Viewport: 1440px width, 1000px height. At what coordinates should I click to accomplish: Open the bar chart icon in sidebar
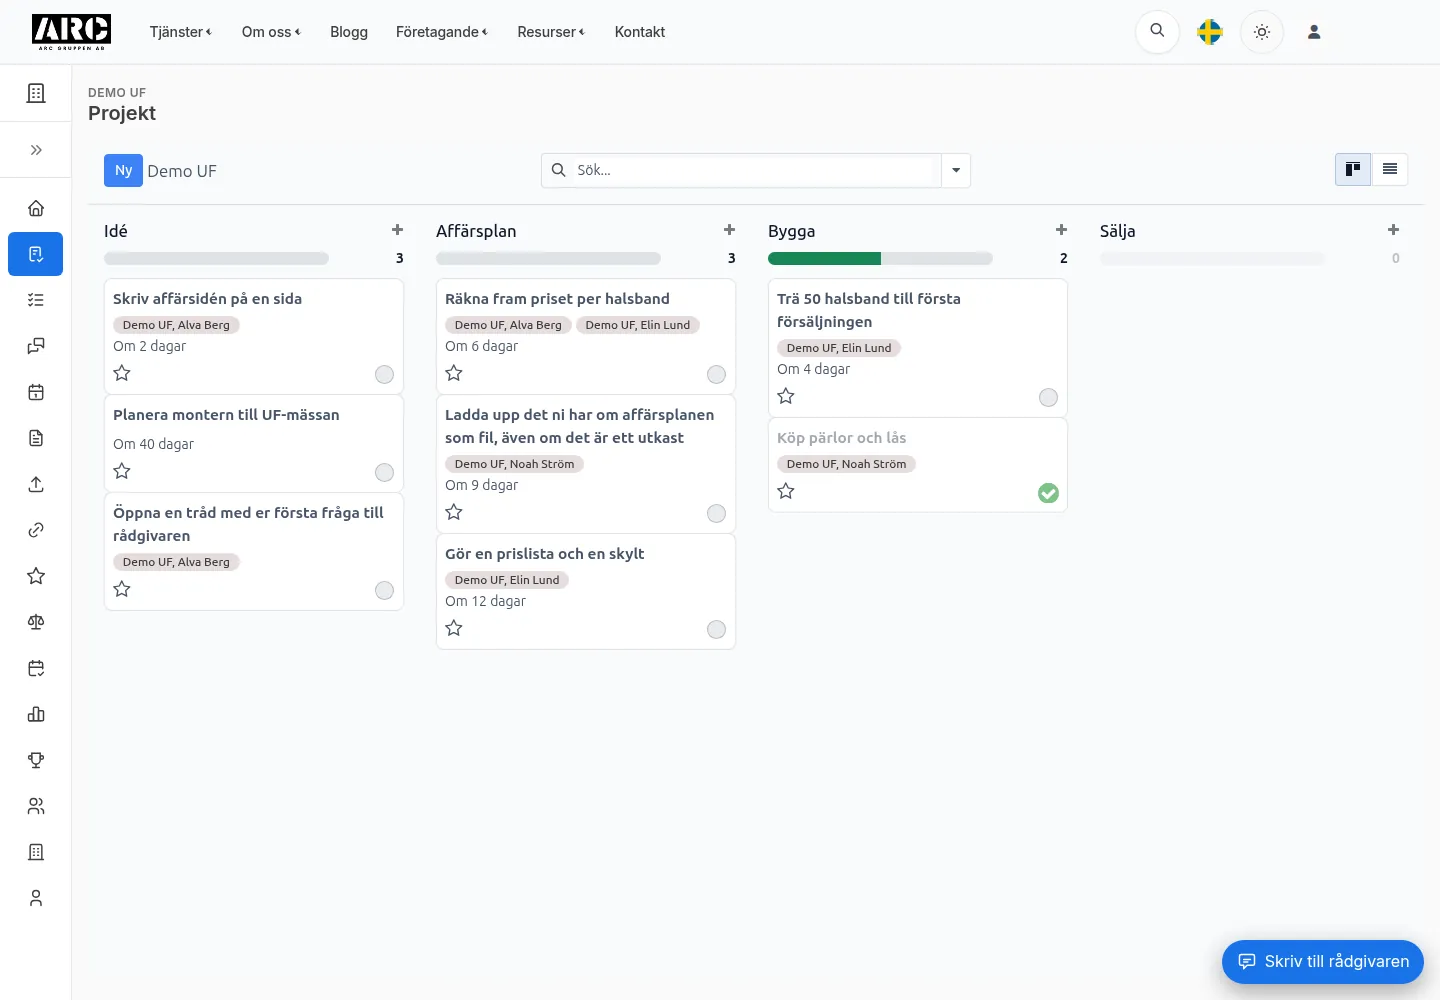pos(36,714)
